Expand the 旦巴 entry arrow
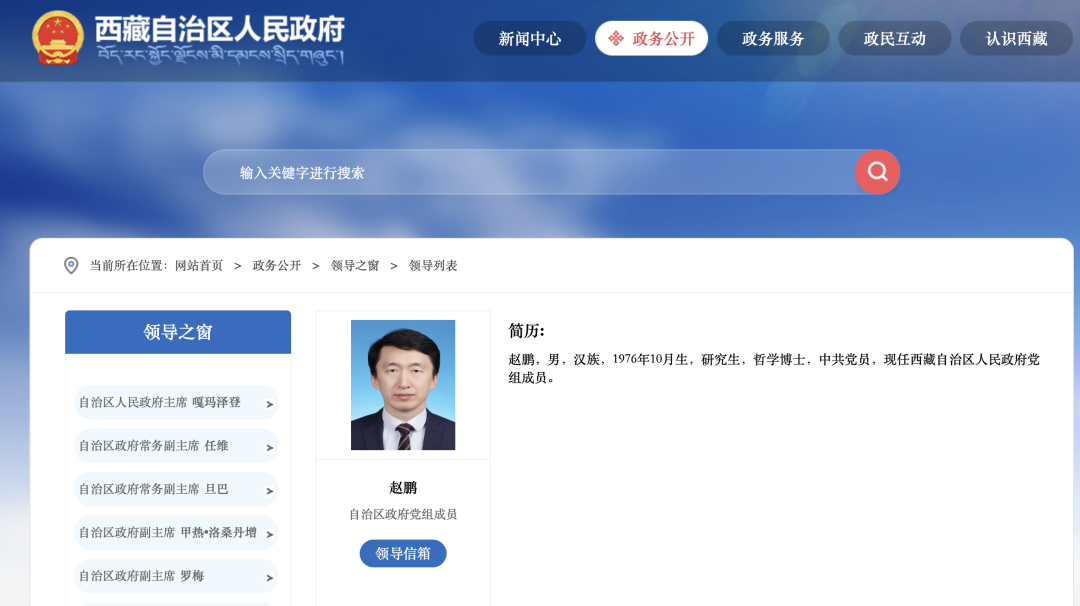 pyautogui.click(x=270, y=490)
